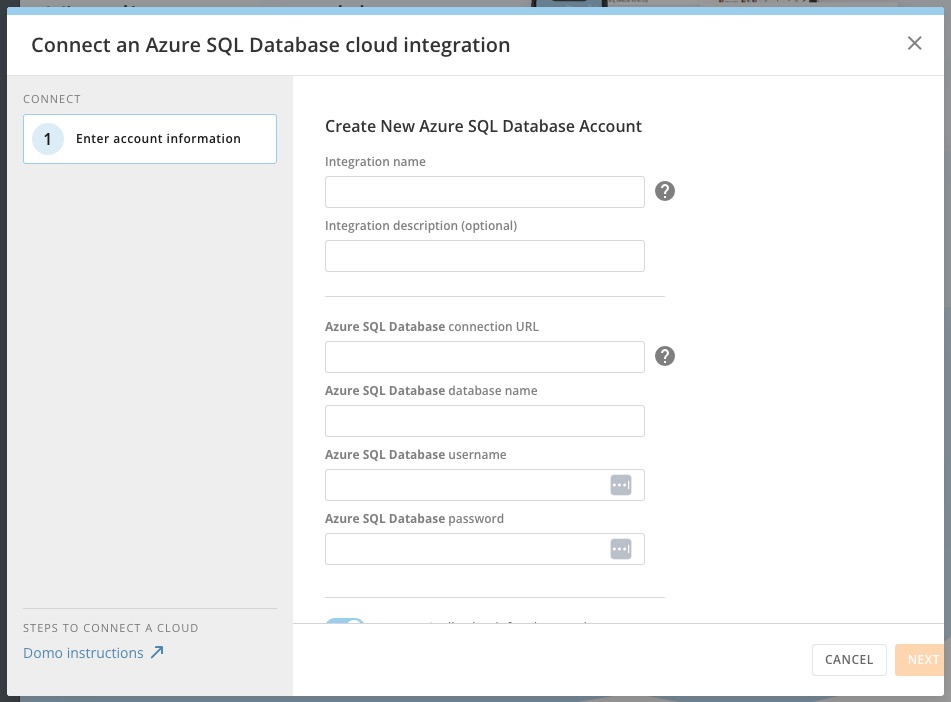951x702 pixels.
Task: Click the Integration description field
Action: click(x=484, y=255)
